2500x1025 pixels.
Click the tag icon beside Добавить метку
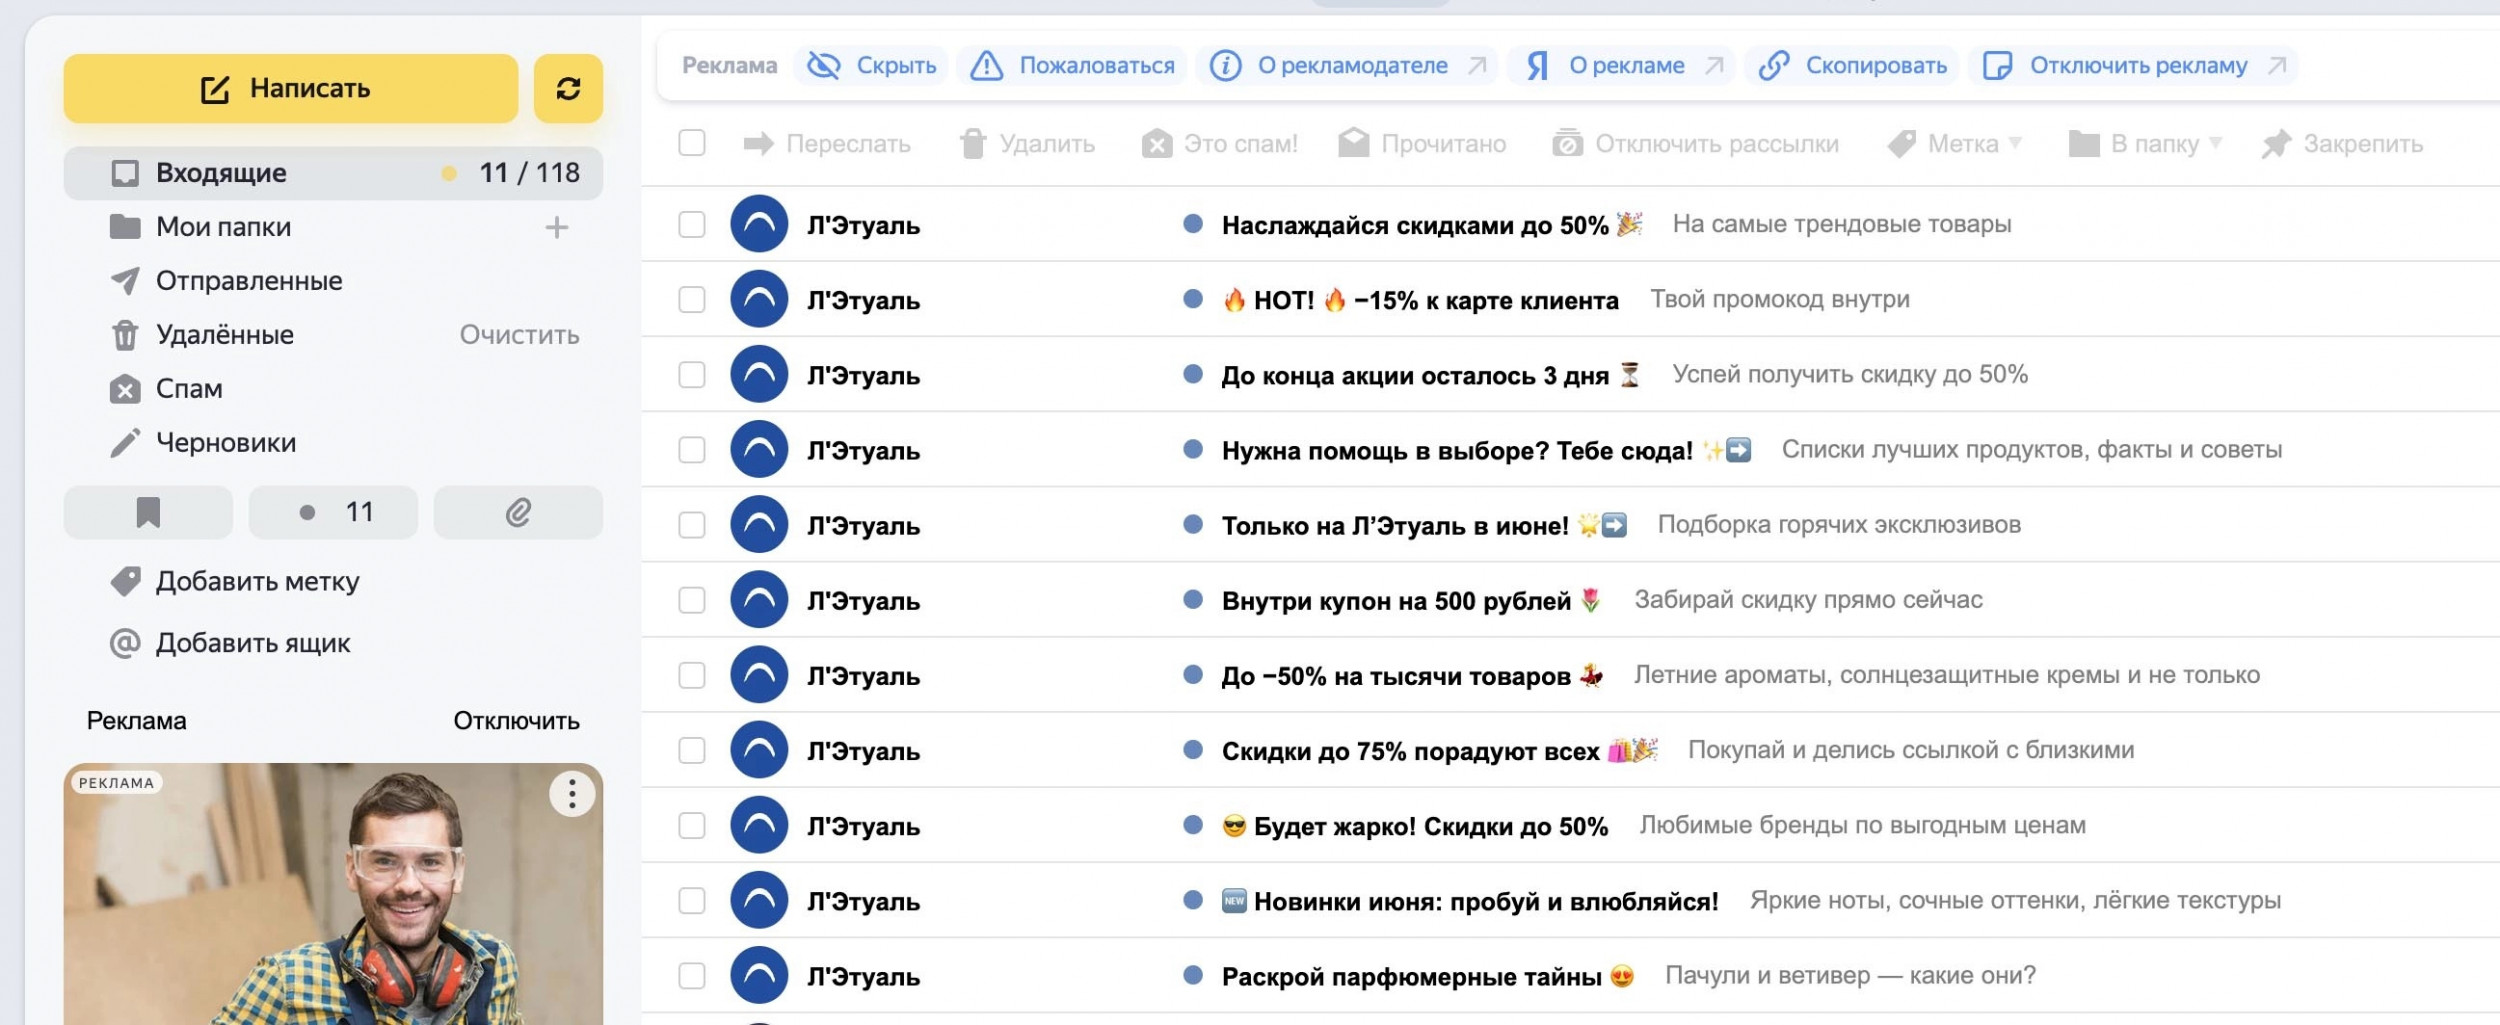125,581
